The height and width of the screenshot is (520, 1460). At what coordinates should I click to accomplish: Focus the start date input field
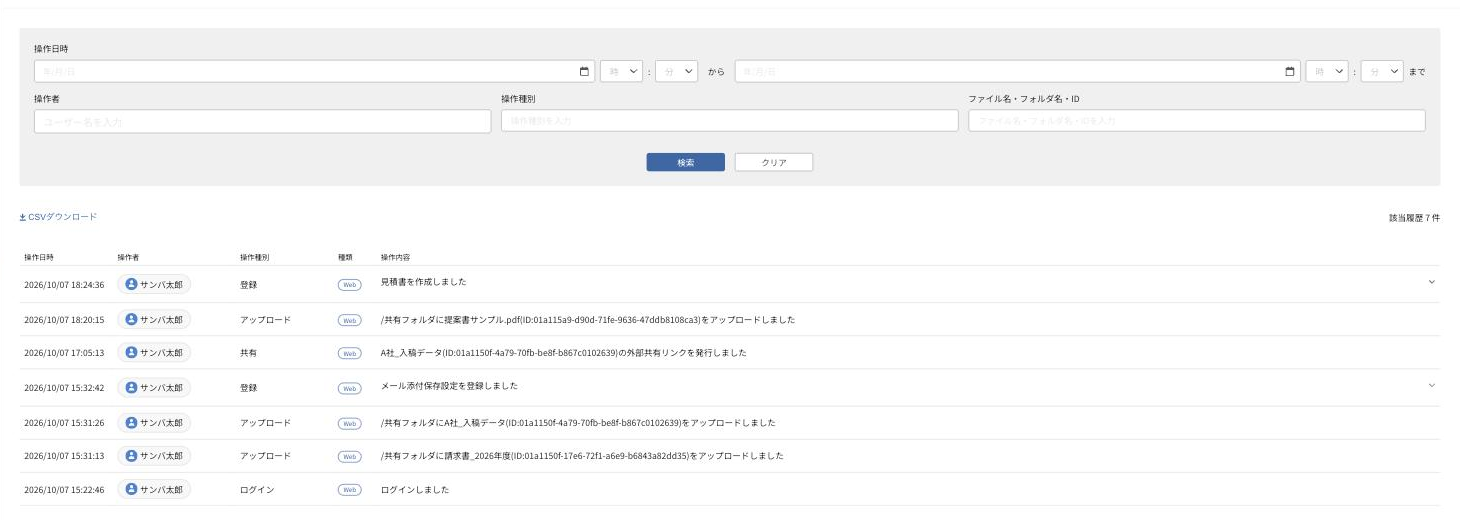click(x=314, y=72)
